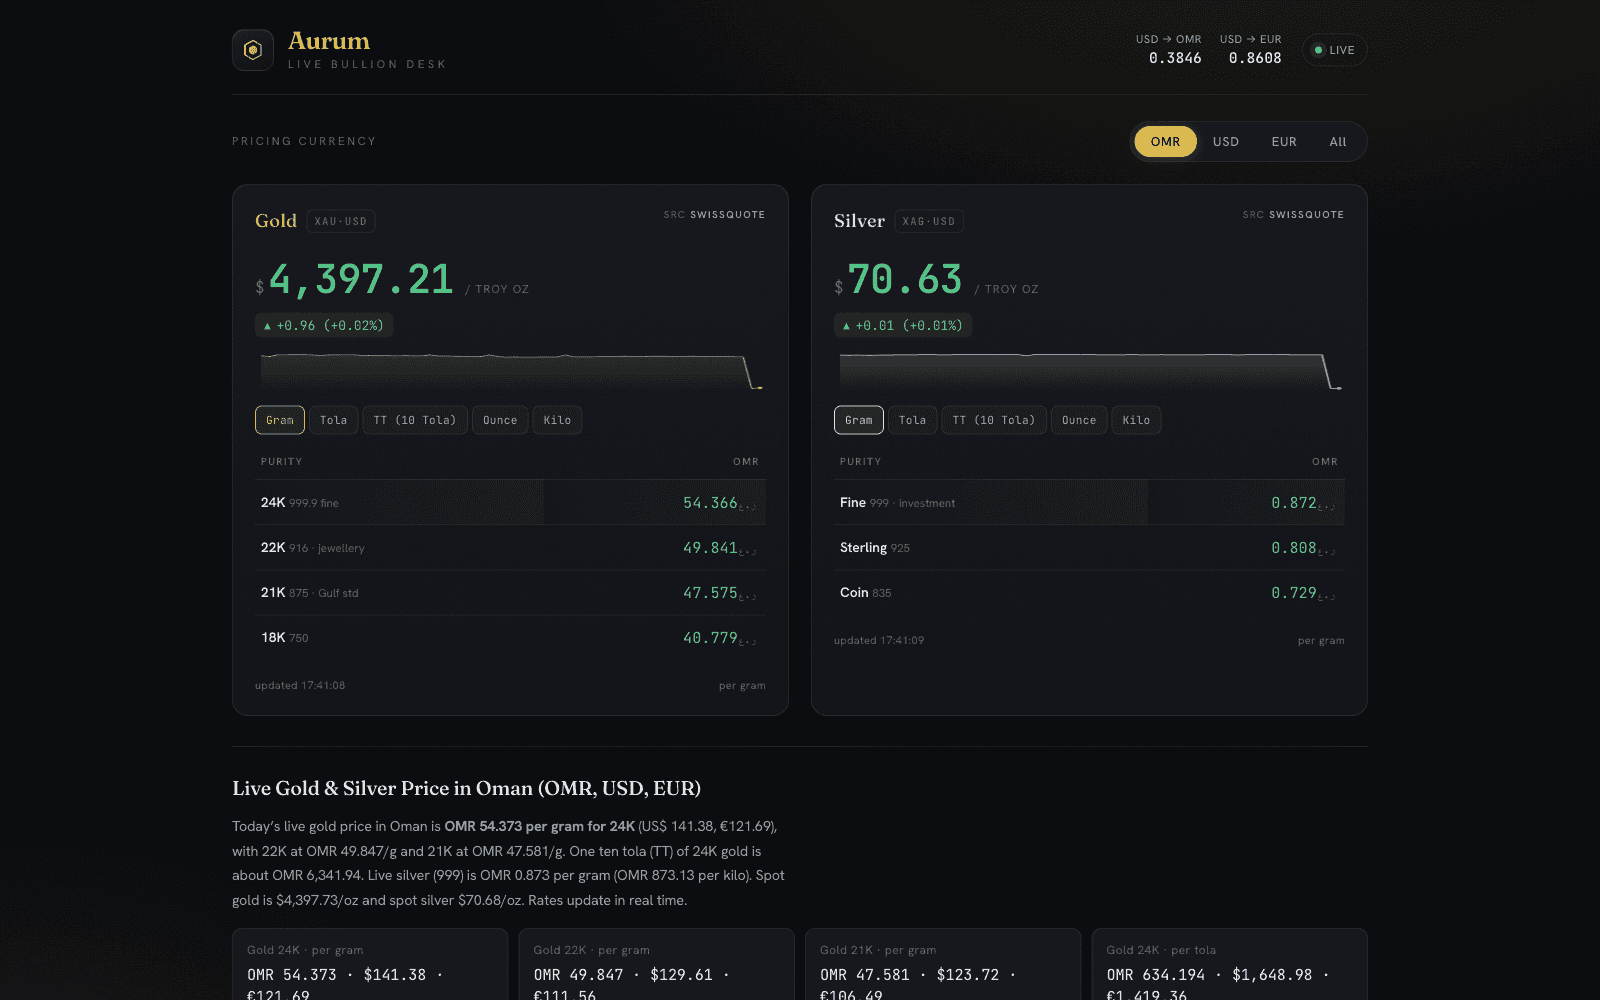Click the Gold card SRC SWISSQUOTE label
Screen dimensions: 1600x1000
[714, 214]
